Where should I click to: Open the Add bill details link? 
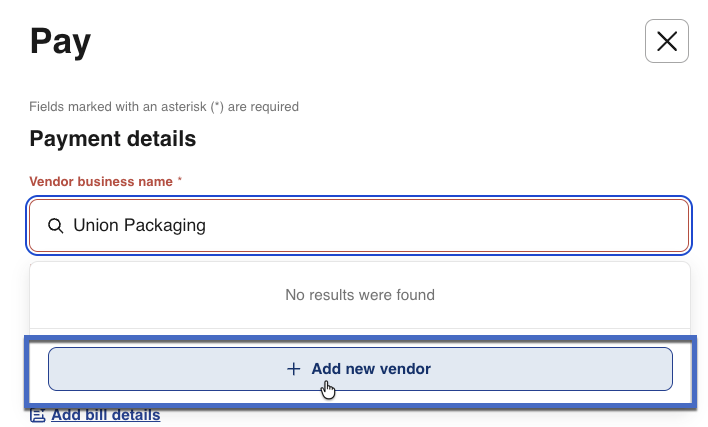(x=105, y=415)
